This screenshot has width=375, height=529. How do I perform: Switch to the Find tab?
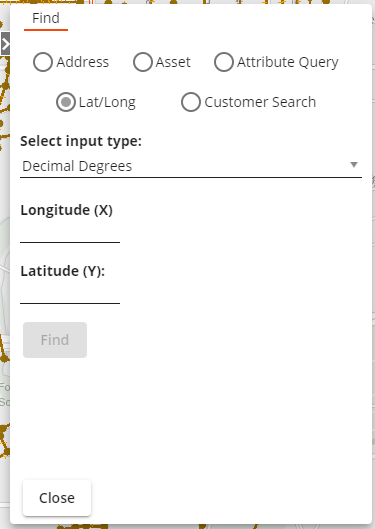coord(46,19)
